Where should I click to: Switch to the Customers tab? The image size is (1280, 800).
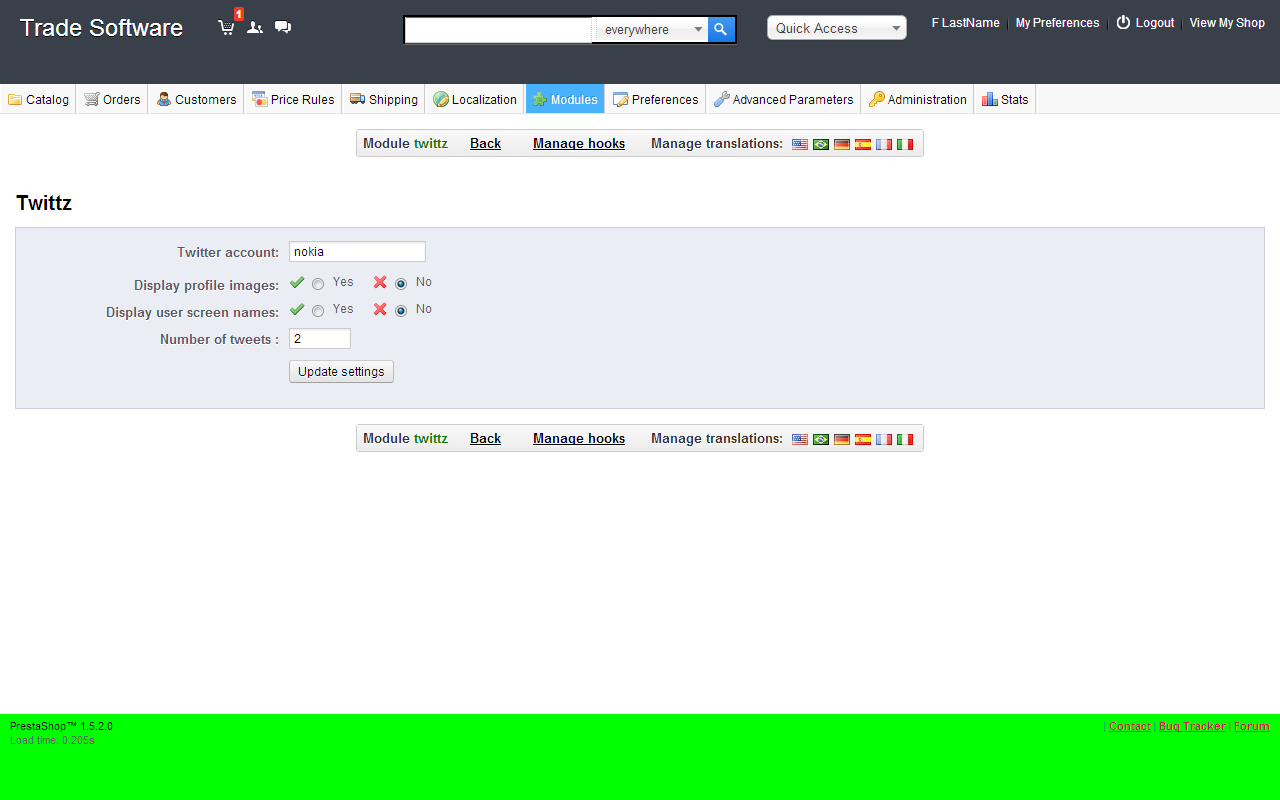tap(196, 99)
